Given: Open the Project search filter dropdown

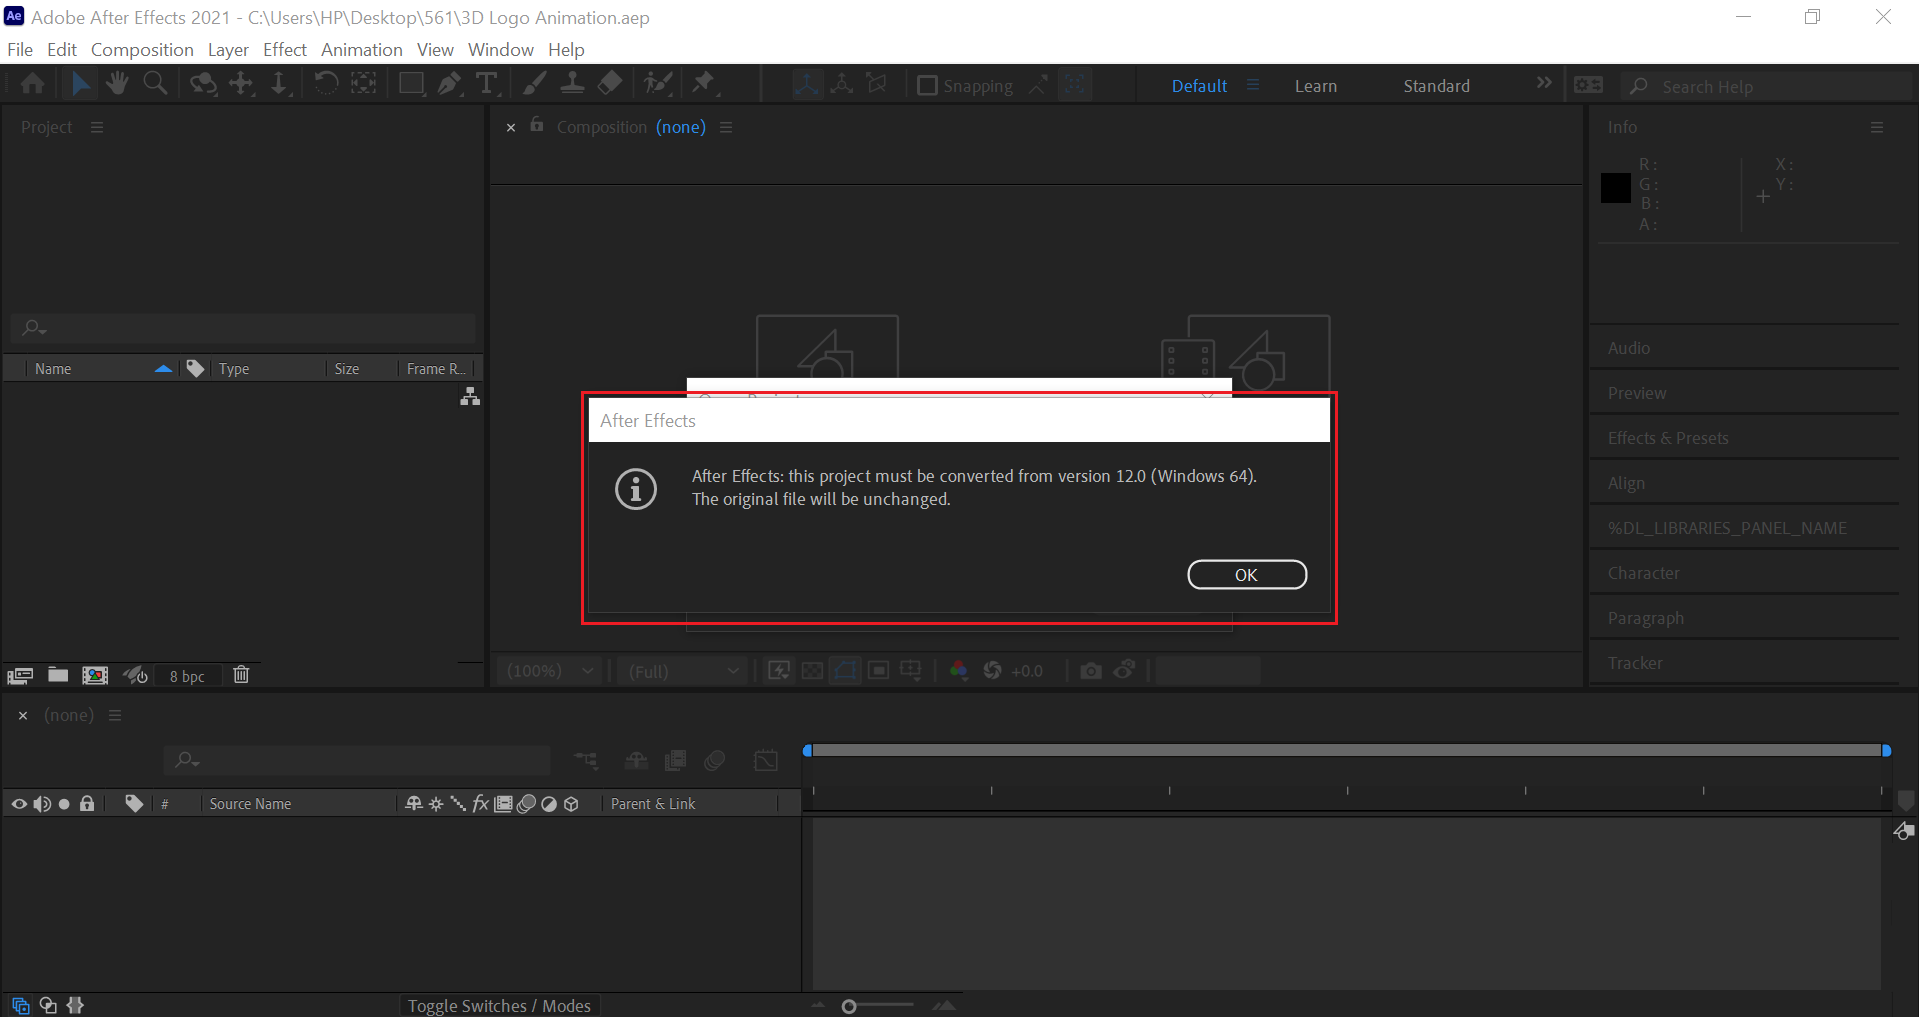Looking at the screenshot, I should click(x=34, y=328).
